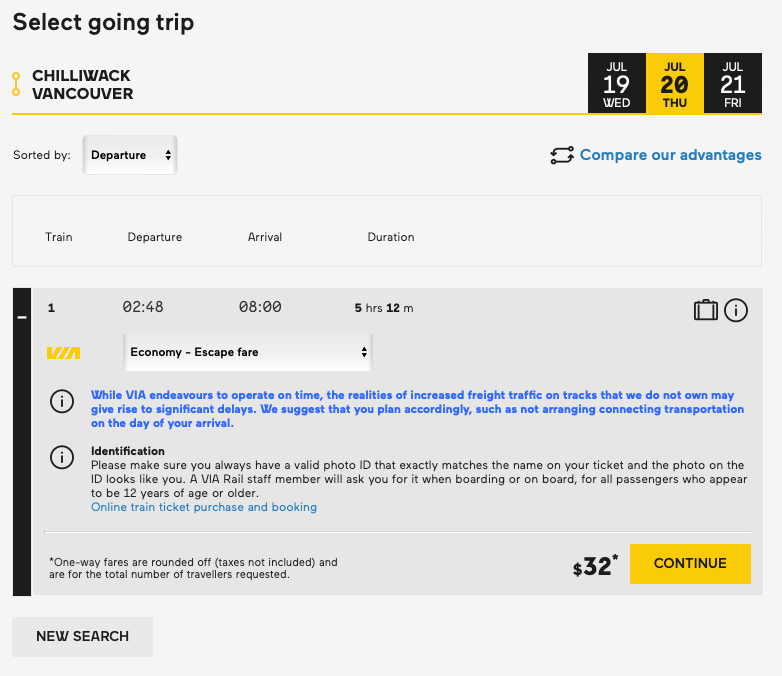The image size is (782, 676).
Task: Click the route line icon beside Chilliwack
Action: 16,84
